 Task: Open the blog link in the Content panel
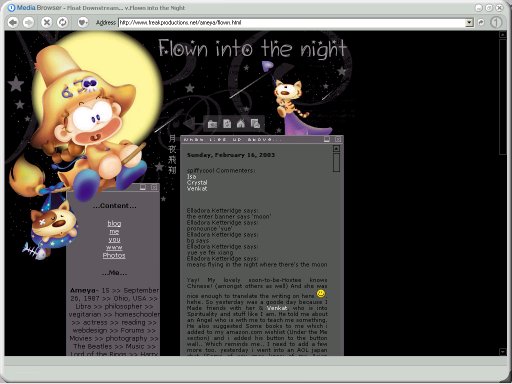tap(114, 223)
